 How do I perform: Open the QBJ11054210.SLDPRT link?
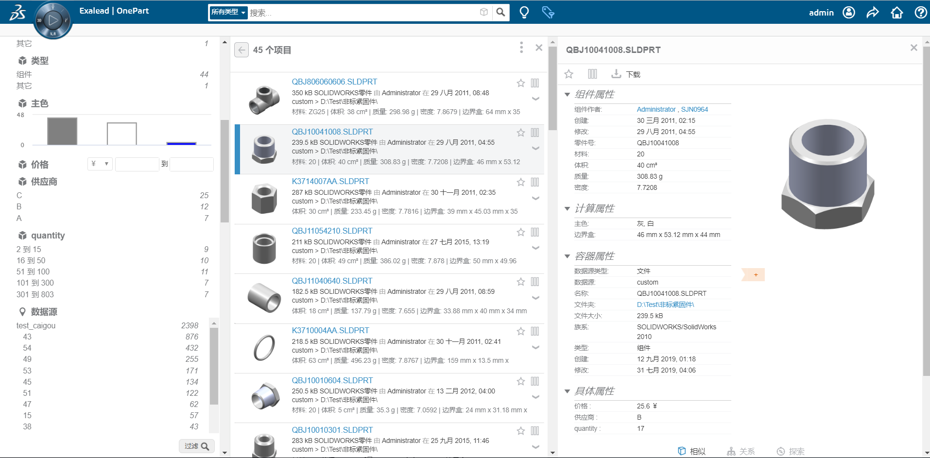pos(332,231)
